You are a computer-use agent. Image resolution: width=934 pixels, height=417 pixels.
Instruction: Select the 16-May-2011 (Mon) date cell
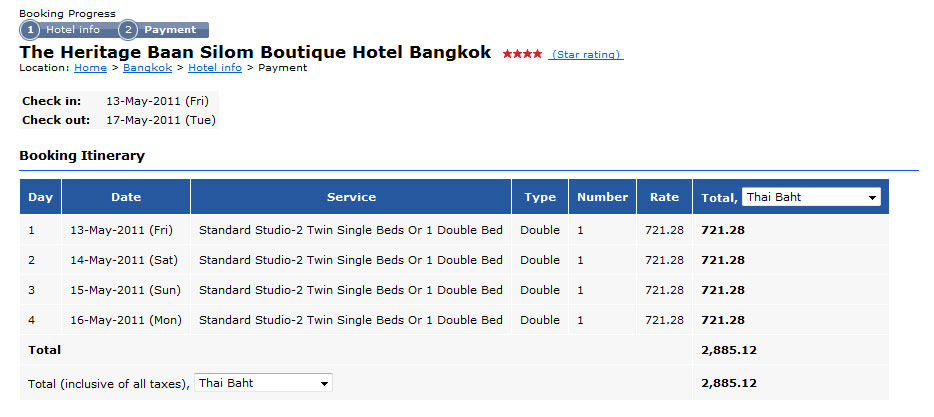click(126, 320)
